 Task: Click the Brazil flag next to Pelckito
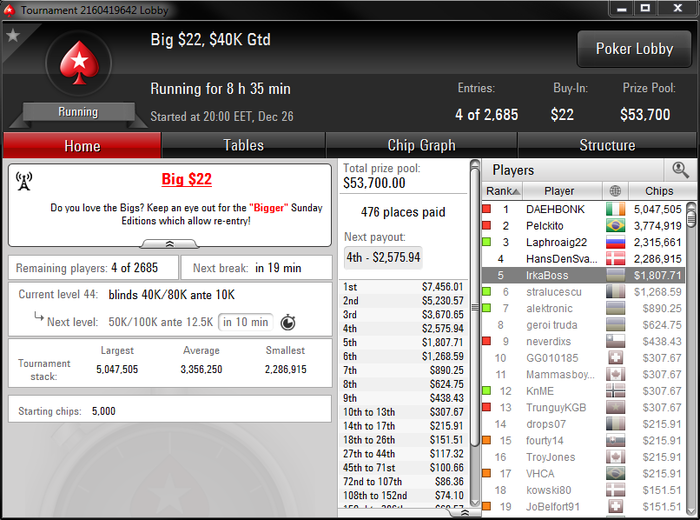click(615, 226)
